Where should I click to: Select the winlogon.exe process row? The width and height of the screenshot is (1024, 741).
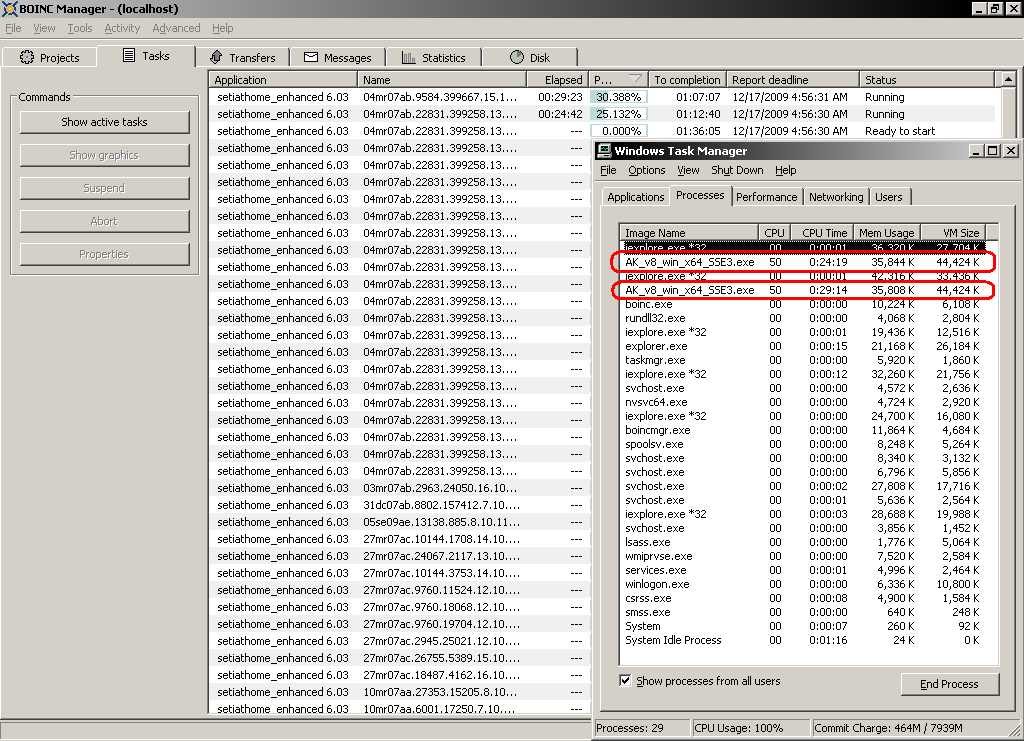pos(802,584)
